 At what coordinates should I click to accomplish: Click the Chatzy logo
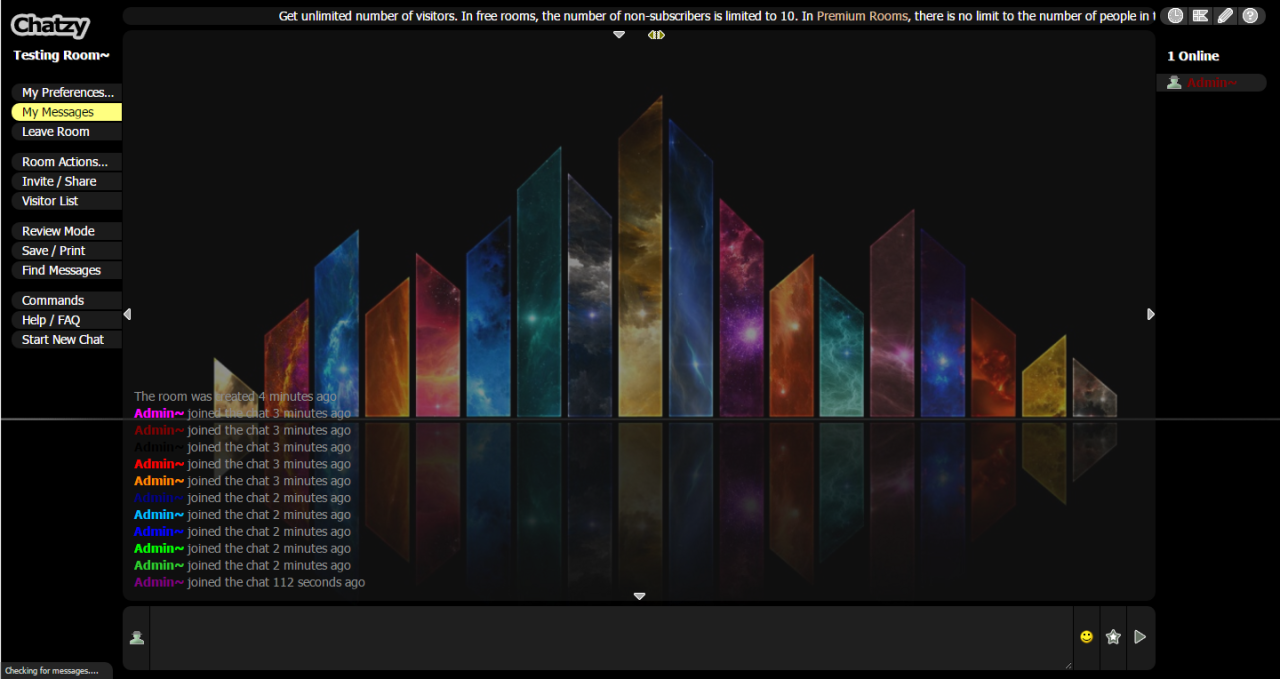(x=50, y=26)
